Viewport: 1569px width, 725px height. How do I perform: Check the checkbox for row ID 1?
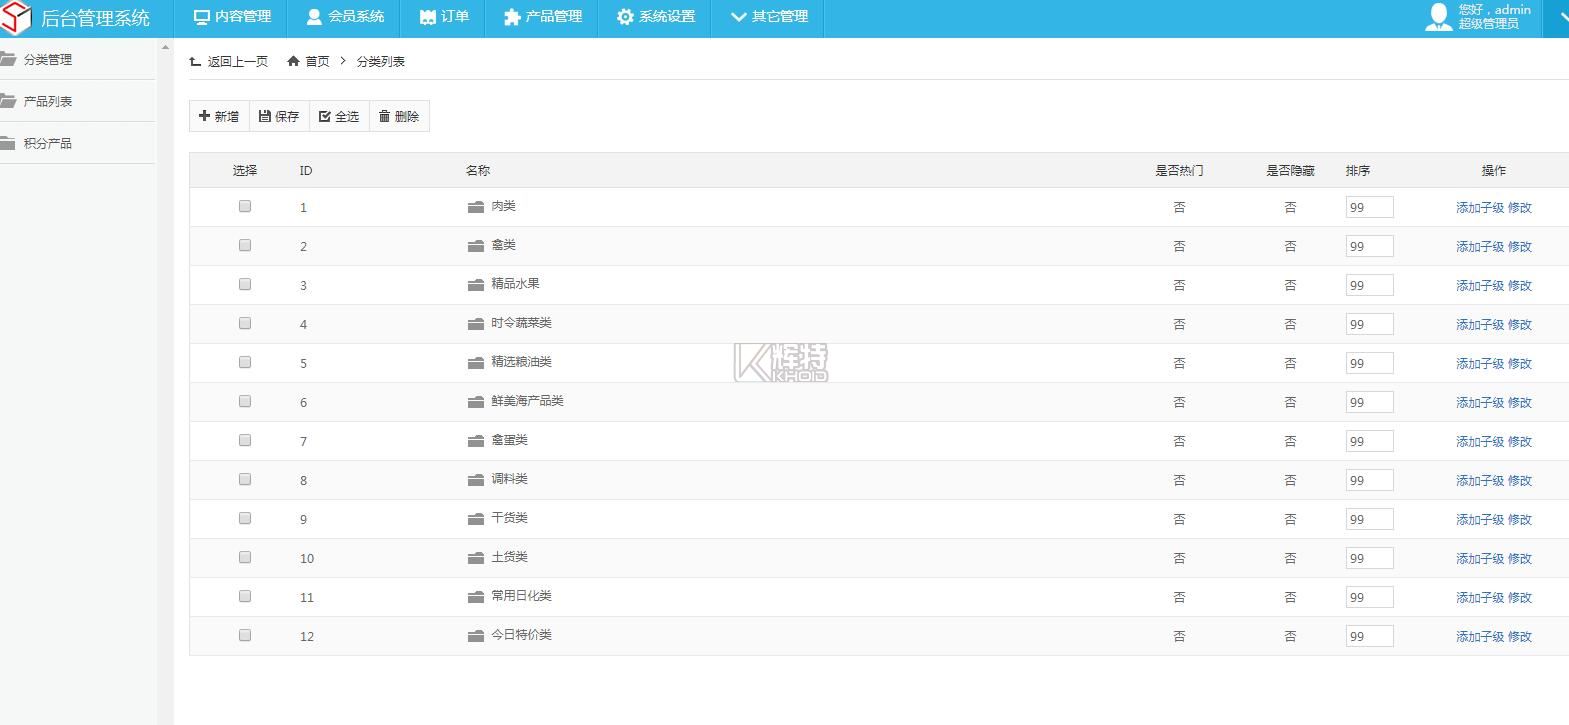click(x=245, y=207)
